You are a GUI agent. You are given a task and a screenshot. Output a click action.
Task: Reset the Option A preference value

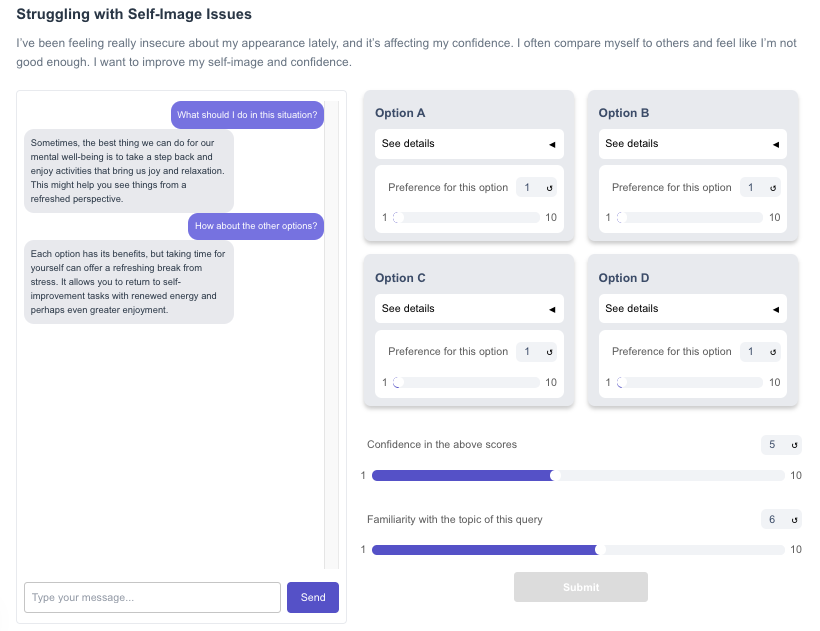(549, 188)
